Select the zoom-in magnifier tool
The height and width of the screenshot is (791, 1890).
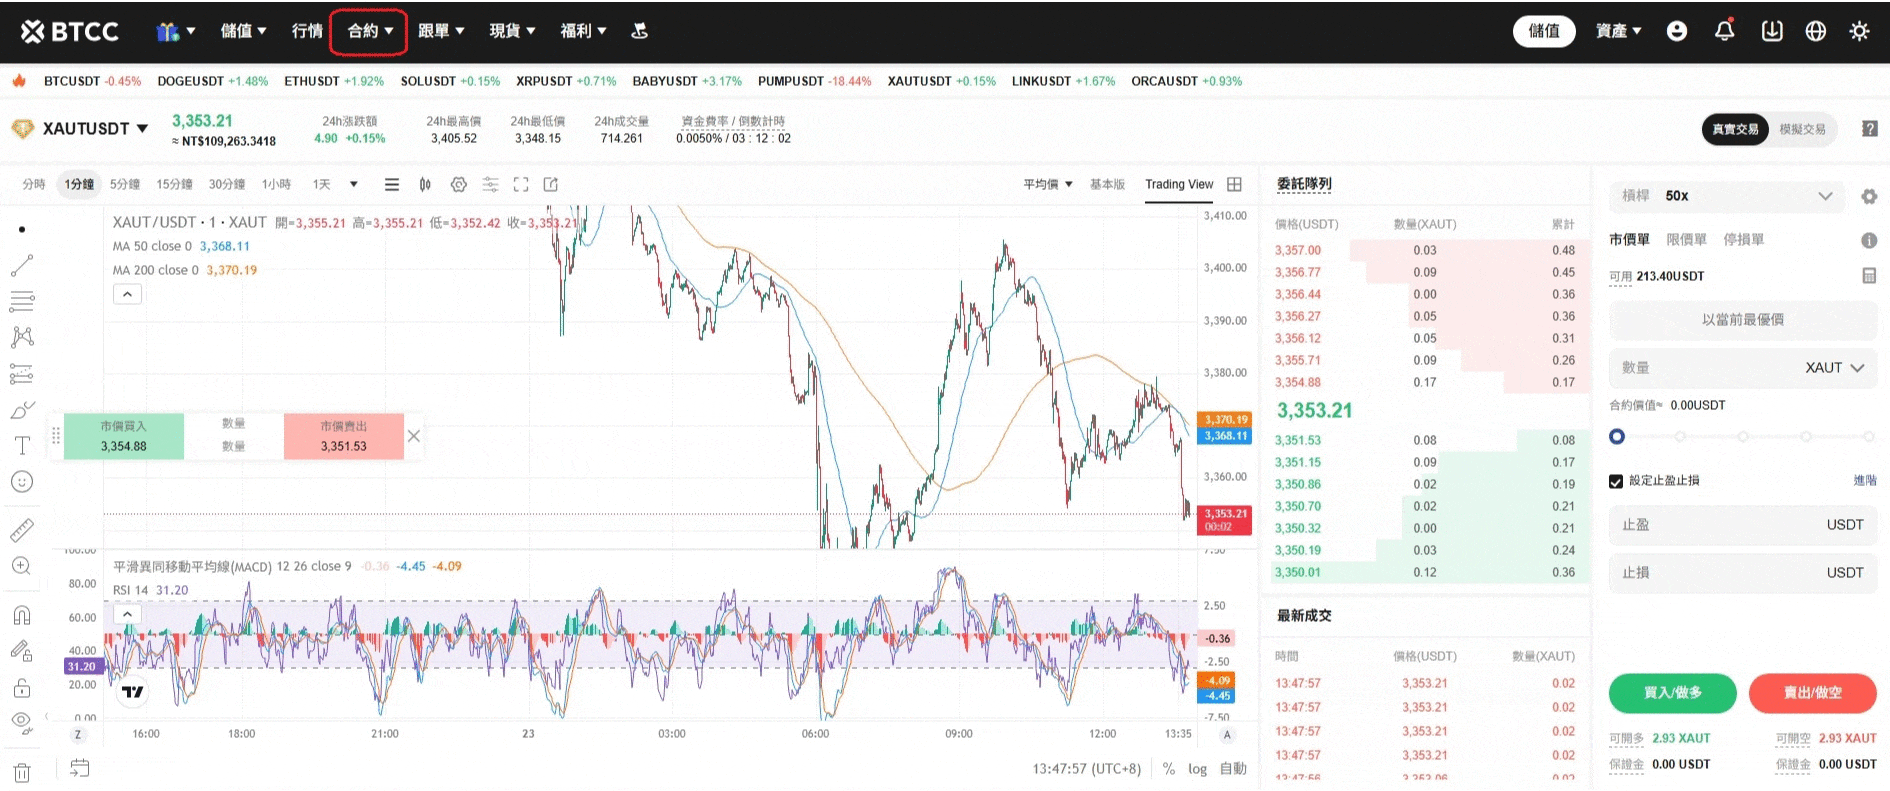pos(22,566)
